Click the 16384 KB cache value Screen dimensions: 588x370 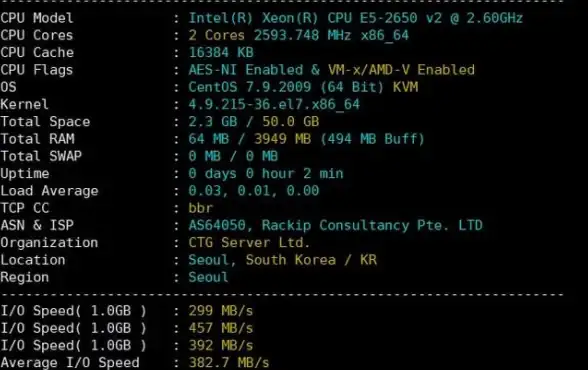coord(221,52)
